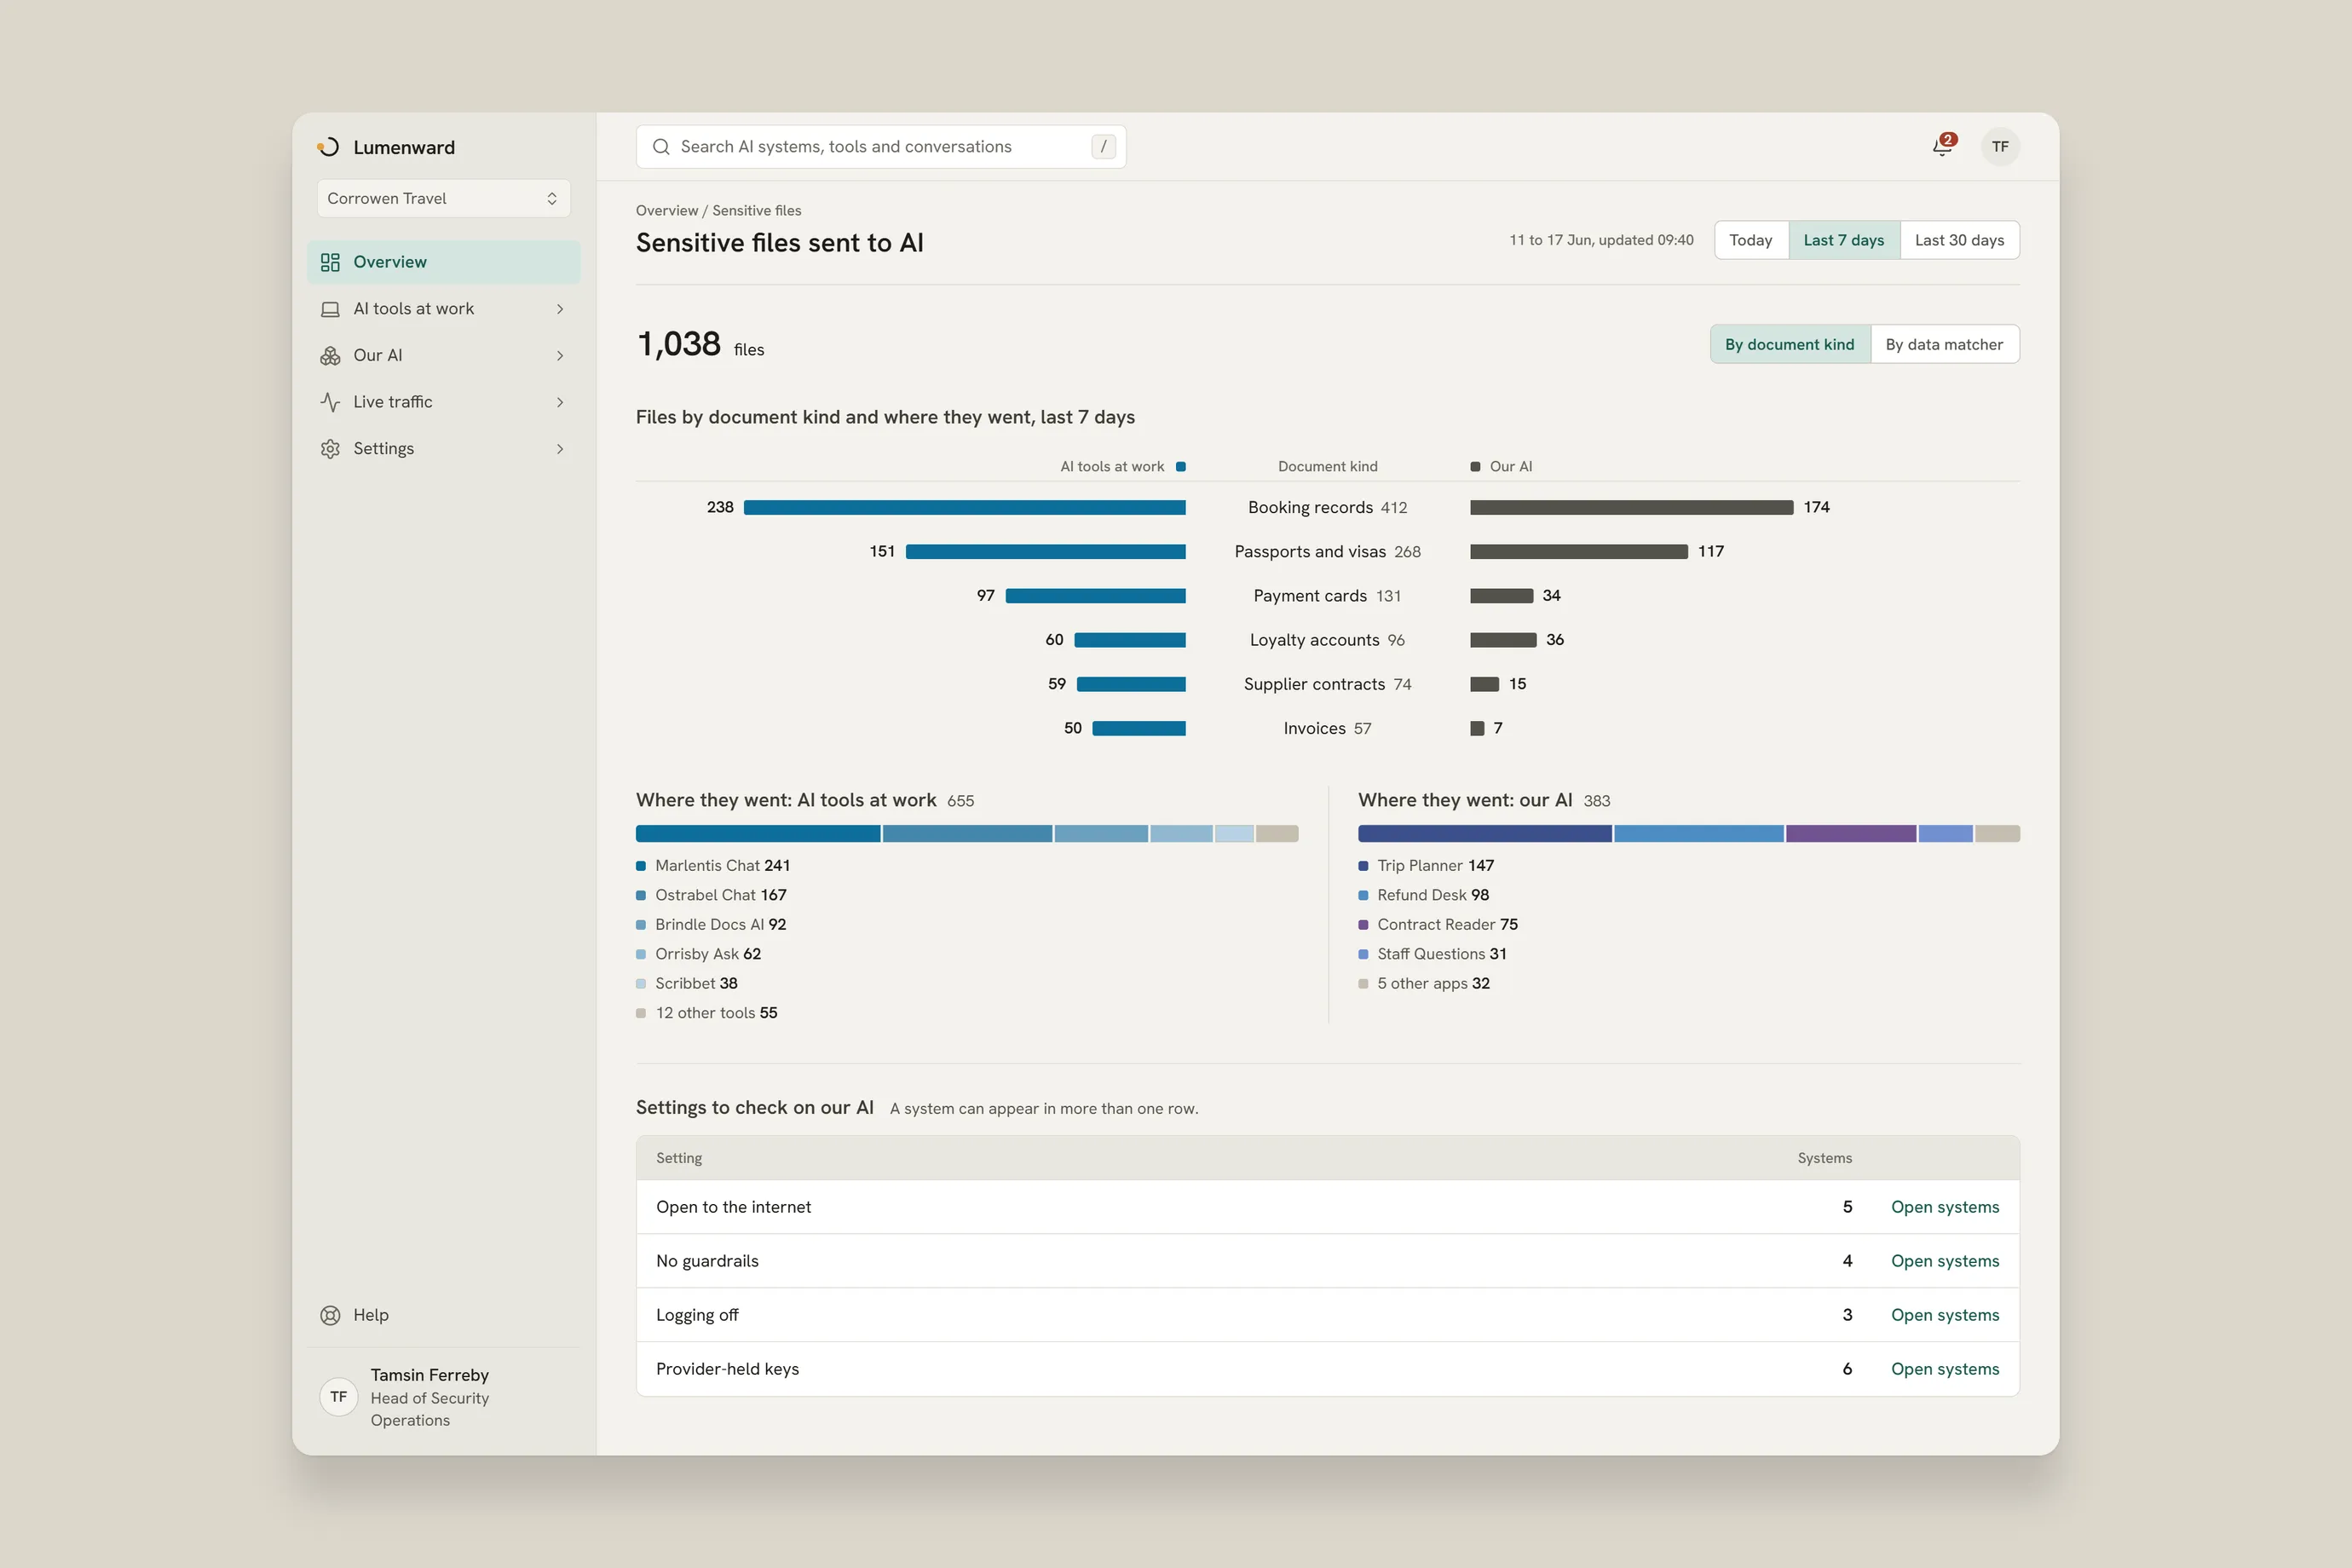The image size is (2352, 1568).
Task: Open systems for Open to the internet
Action: pos(1944,1207)
